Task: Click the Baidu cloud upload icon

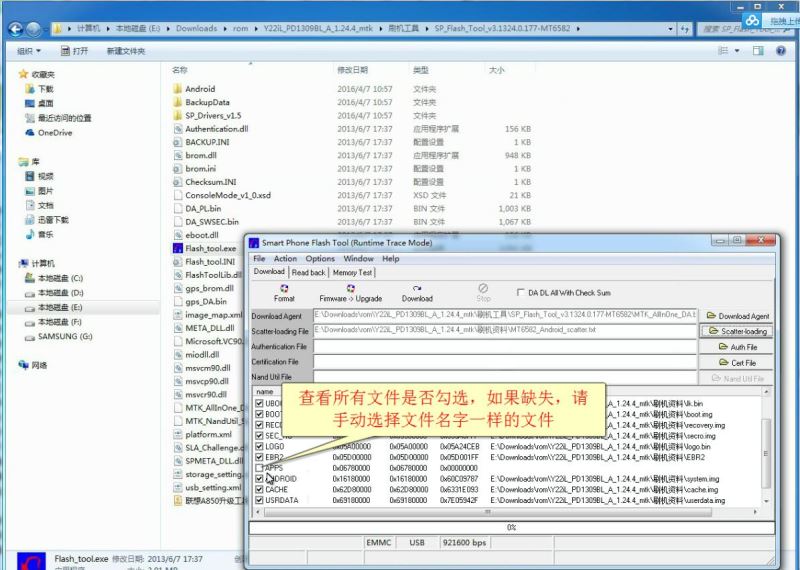Action: [753, 20]
